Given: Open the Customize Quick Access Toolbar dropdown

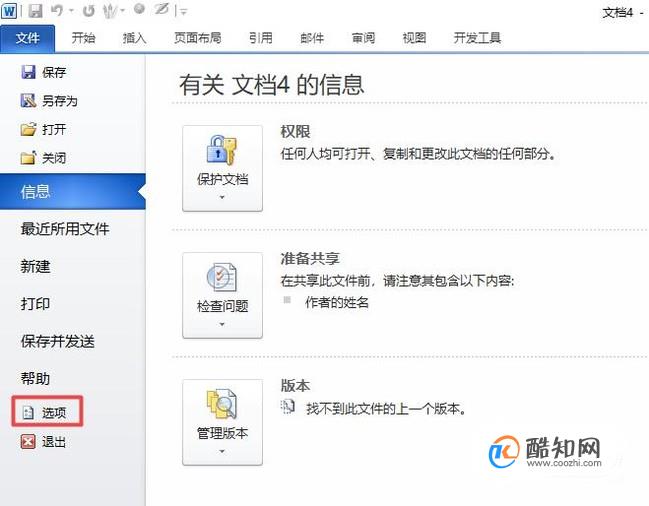Looking at the screenshot, I should [x=184, y=12].
